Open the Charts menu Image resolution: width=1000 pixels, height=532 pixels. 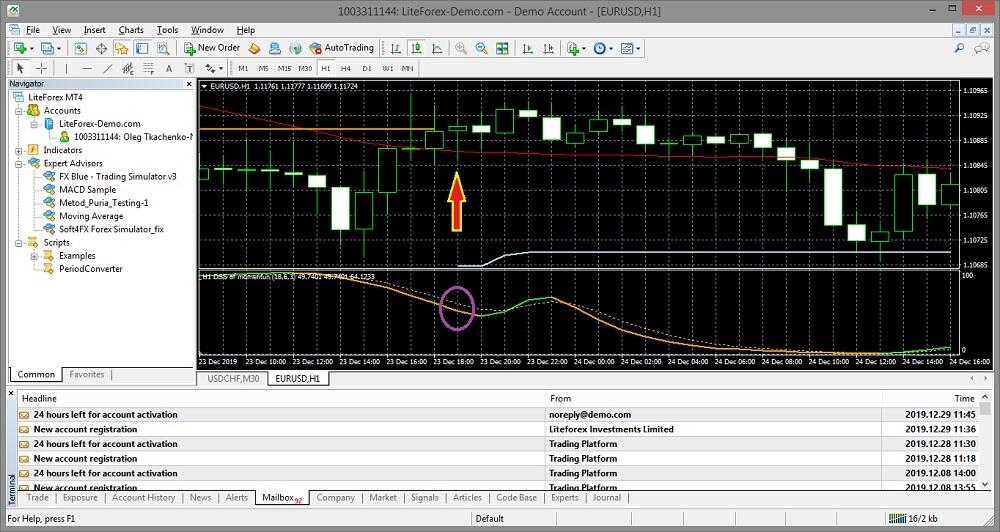click(x=131, y=30)
